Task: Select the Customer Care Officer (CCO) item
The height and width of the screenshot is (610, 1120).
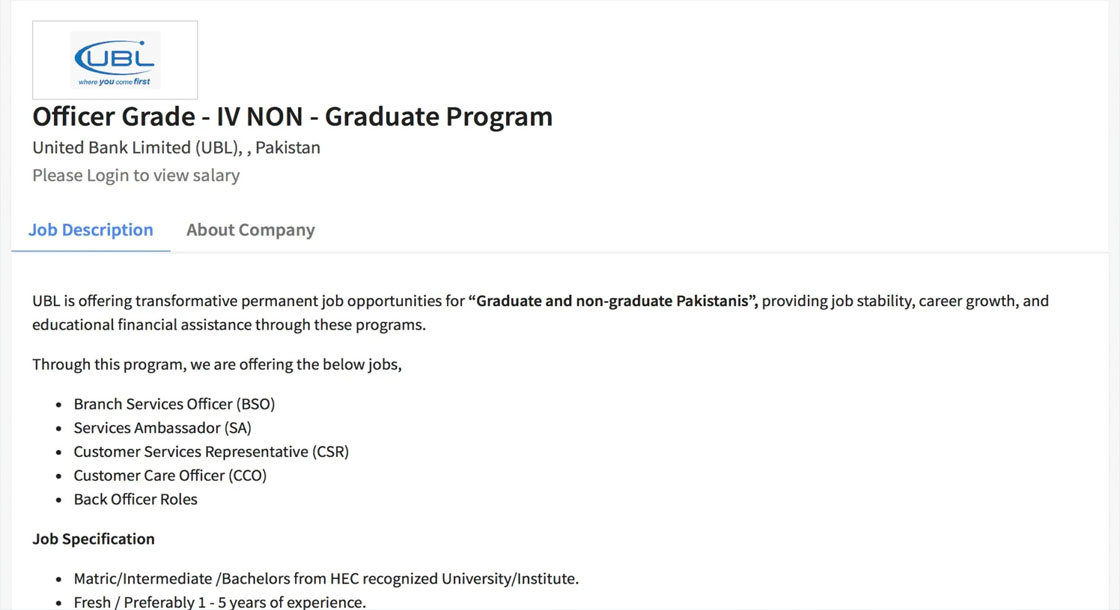Action: pyautogui.click(x=170, y=476)
